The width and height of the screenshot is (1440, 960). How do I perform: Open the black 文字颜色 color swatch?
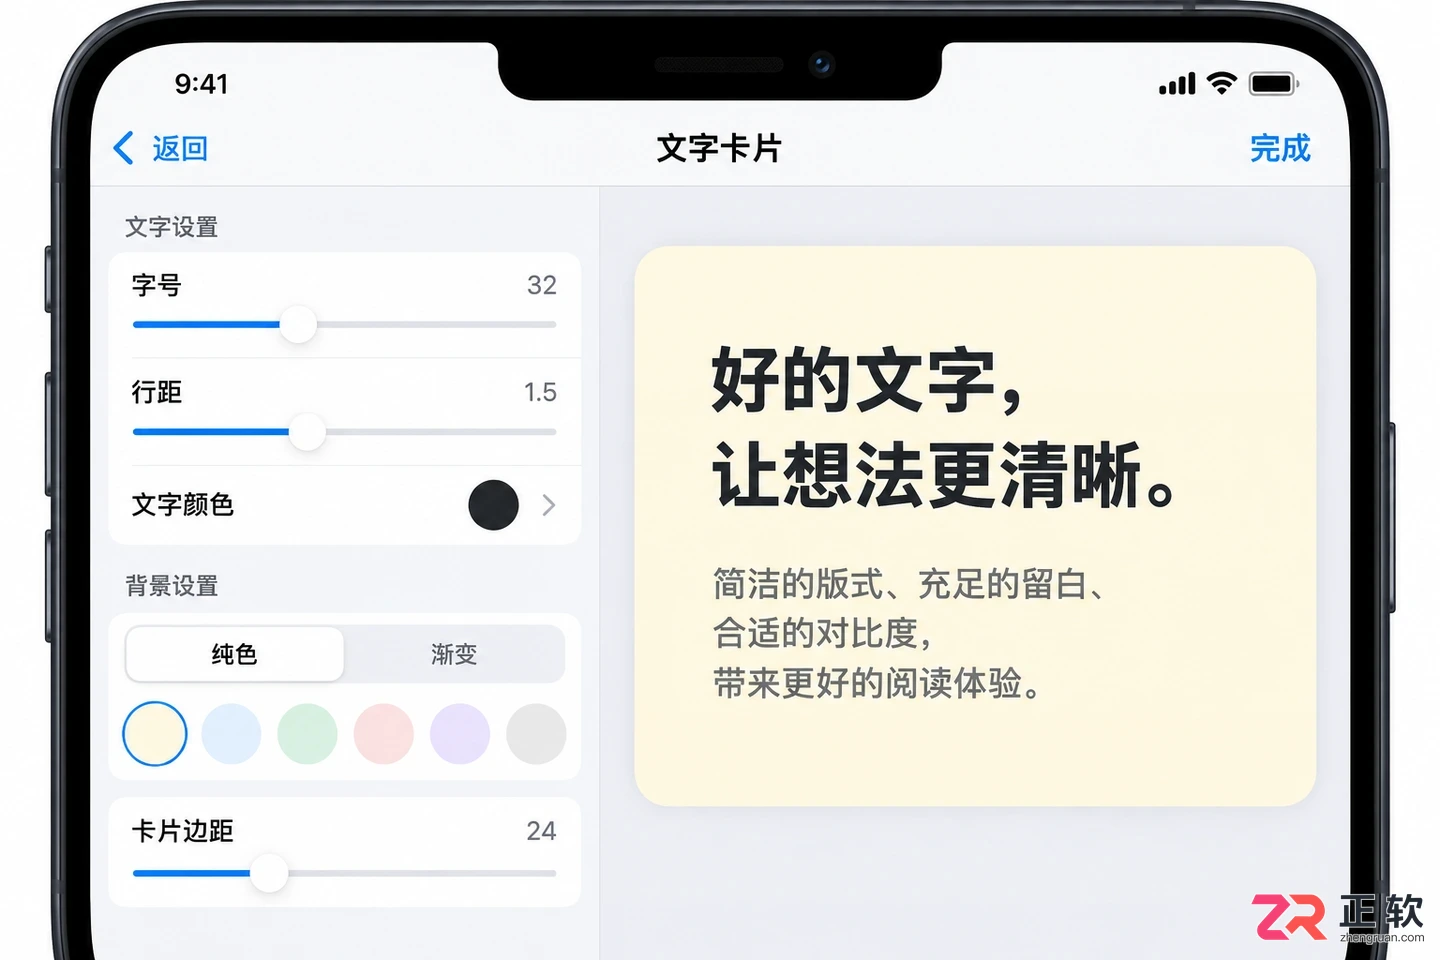(x=493, y=505)
